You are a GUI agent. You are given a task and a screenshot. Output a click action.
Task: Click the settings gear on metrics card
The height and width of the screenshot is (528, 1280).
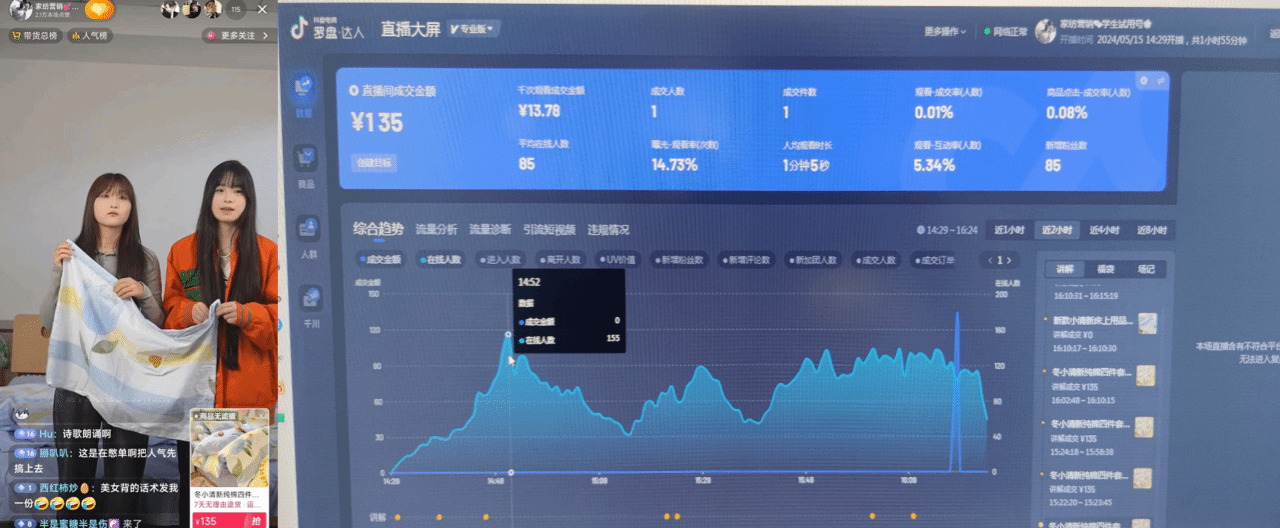click(1143, 80)
